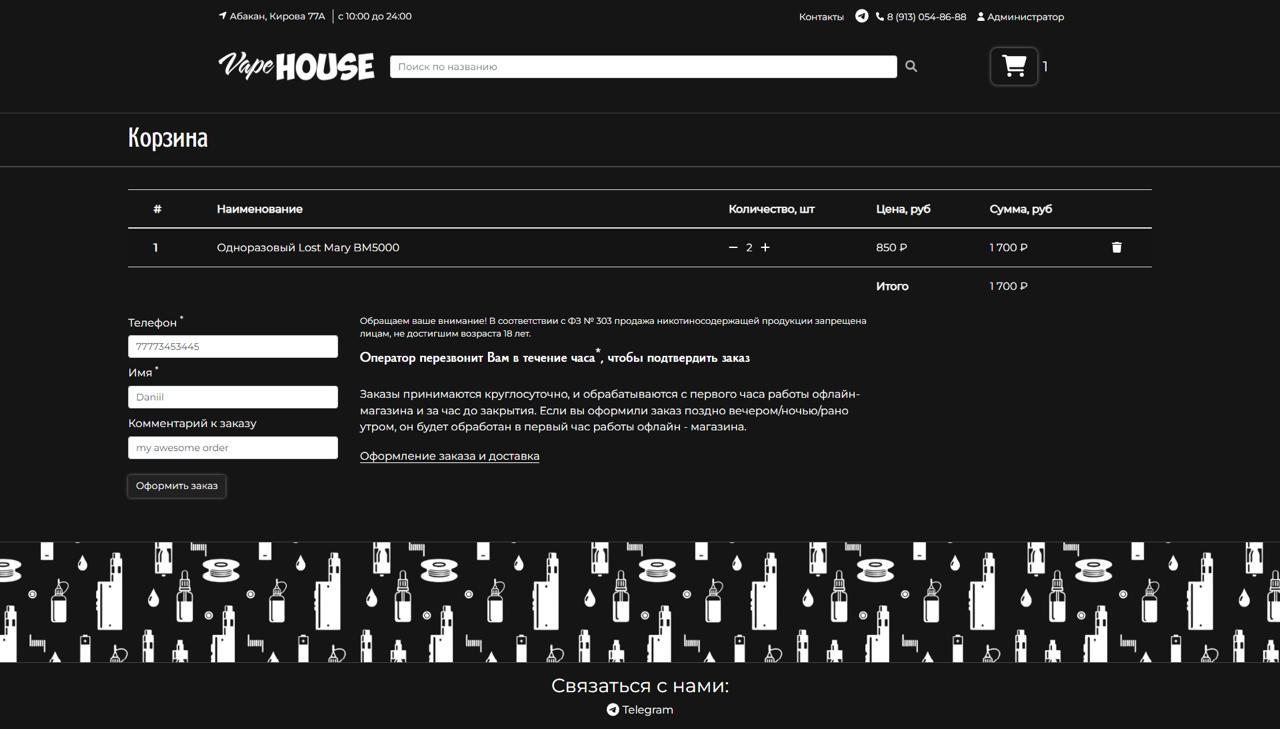The height and width of the screenshot is (729, 1280).
Task: Open the Telegram icon in the header
Action: point(861,16)
